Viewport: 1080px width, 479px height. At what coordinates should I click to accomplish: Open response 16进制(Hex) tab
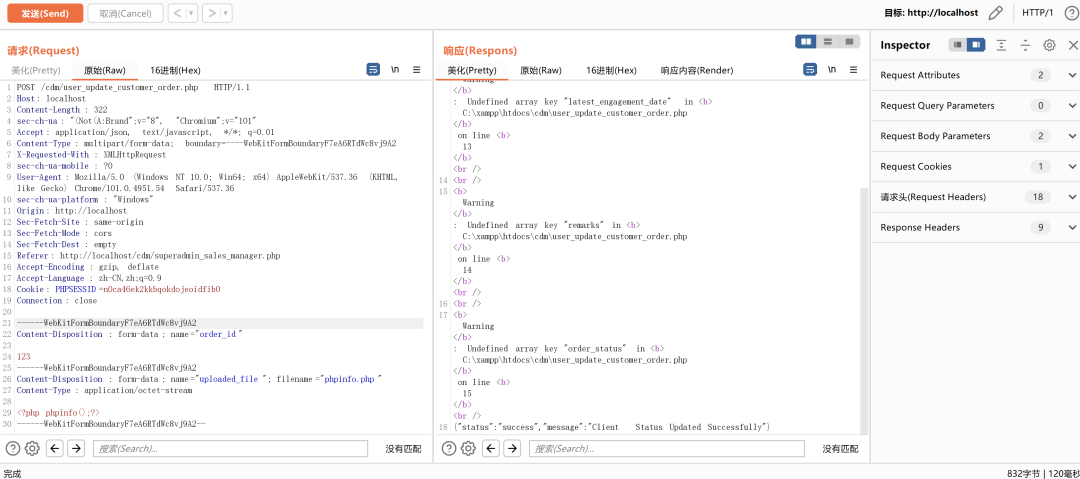point(611,70)
